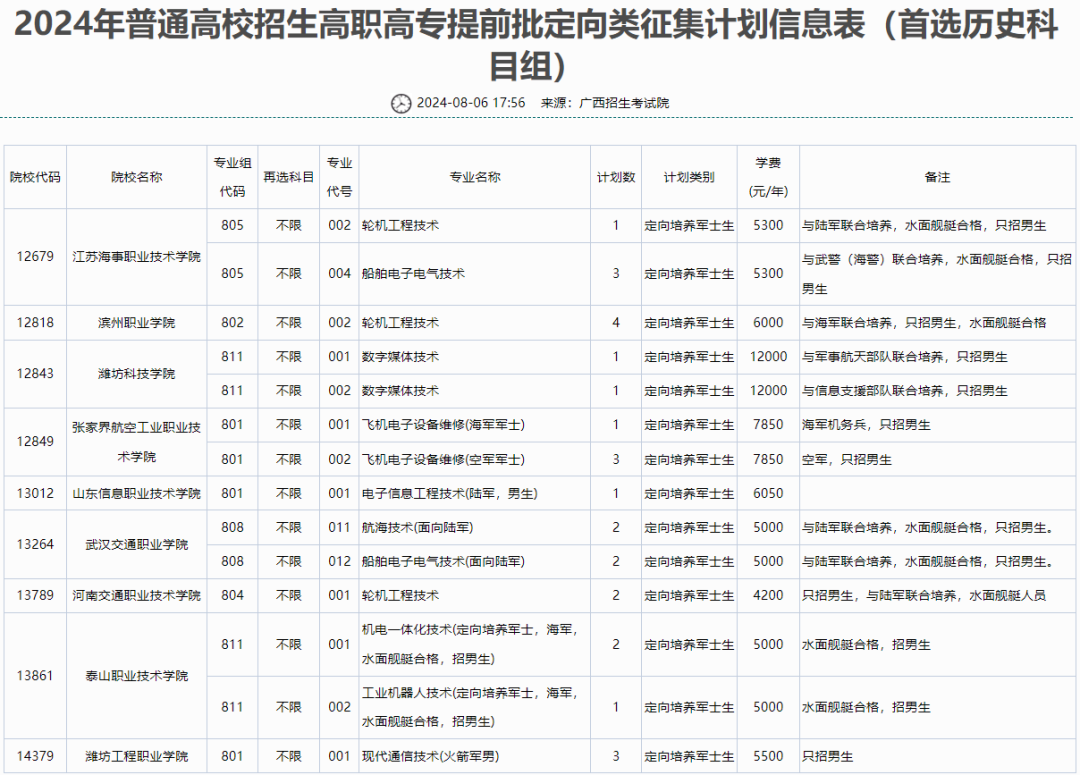Image resolution: width=1080 pixels, height=775 pixels.
Task: Click the remark 只招男生，与陆军联合培养，水面舰艇人员
Action: (924, 595)
